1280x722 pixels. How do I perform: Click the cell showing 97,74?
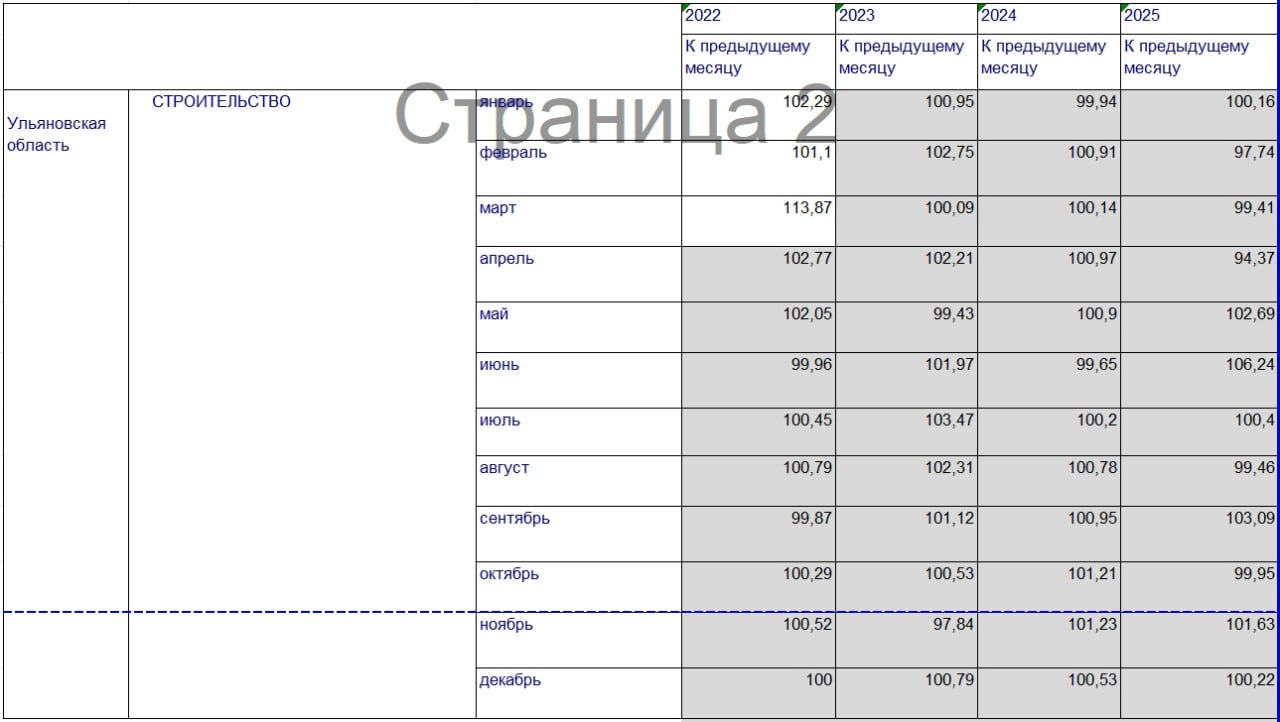[1198, 167]
